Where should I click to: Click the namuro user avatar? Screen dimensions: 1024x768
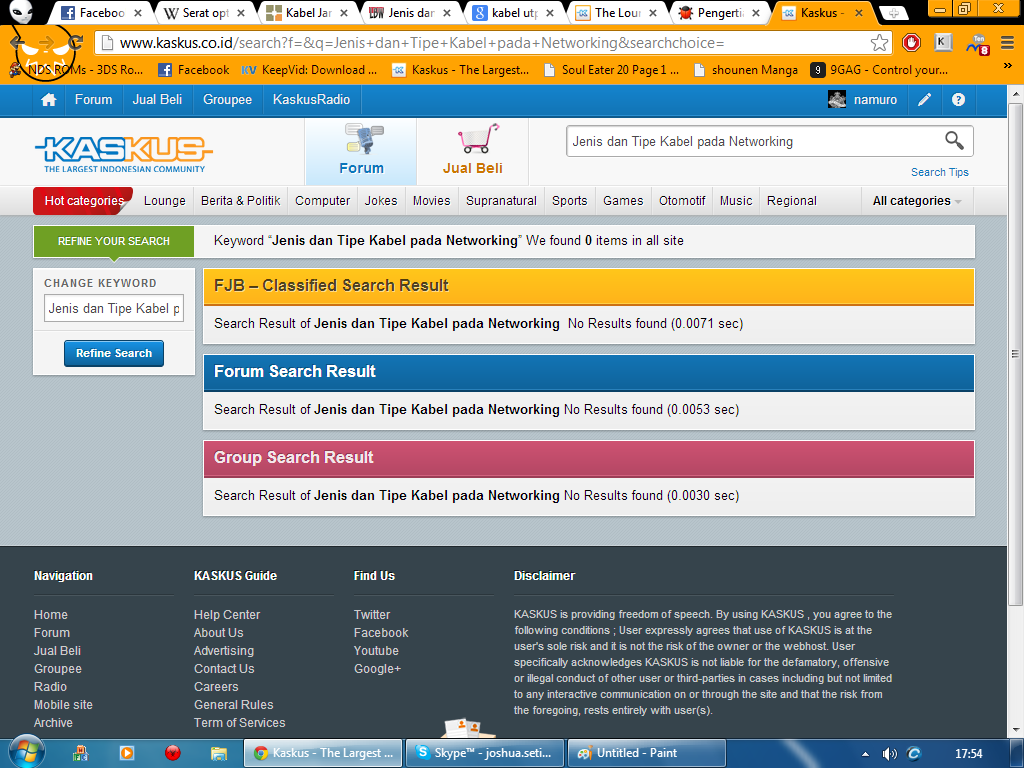click(x=837, y=99)
